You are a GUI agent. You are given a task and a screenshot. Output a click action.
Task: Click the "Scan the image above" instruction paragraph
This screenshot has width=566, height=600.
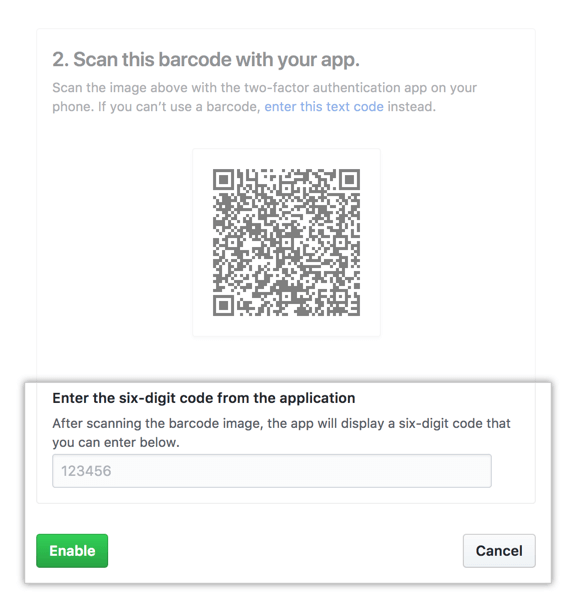coord(264,97)
